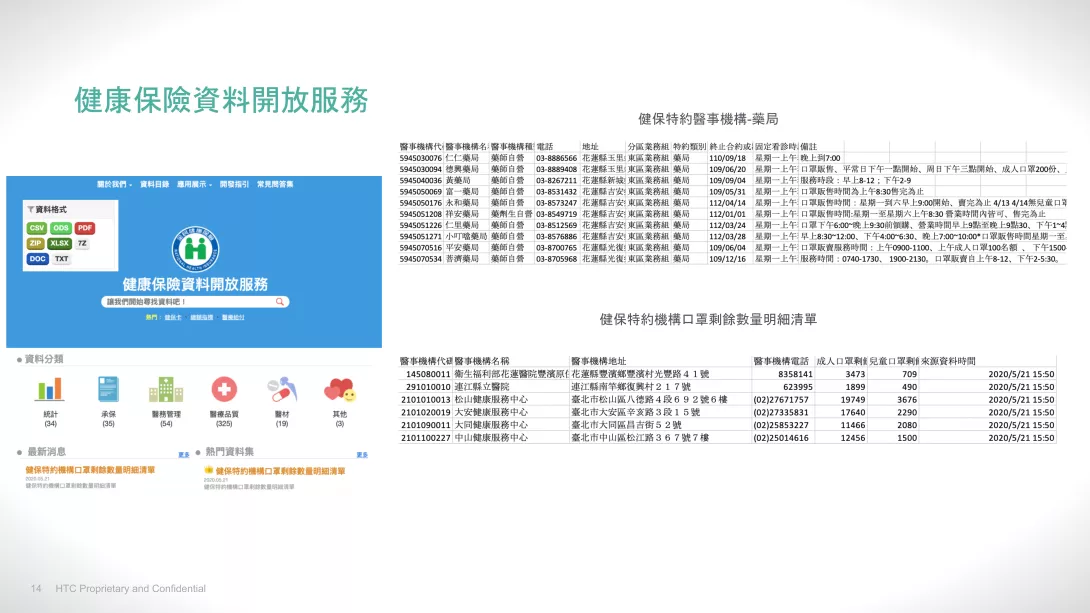Image resolution: width=1090 pixels, height=613 pixels.
Task: Click the website title above search bar
Action: click(195, 284)
